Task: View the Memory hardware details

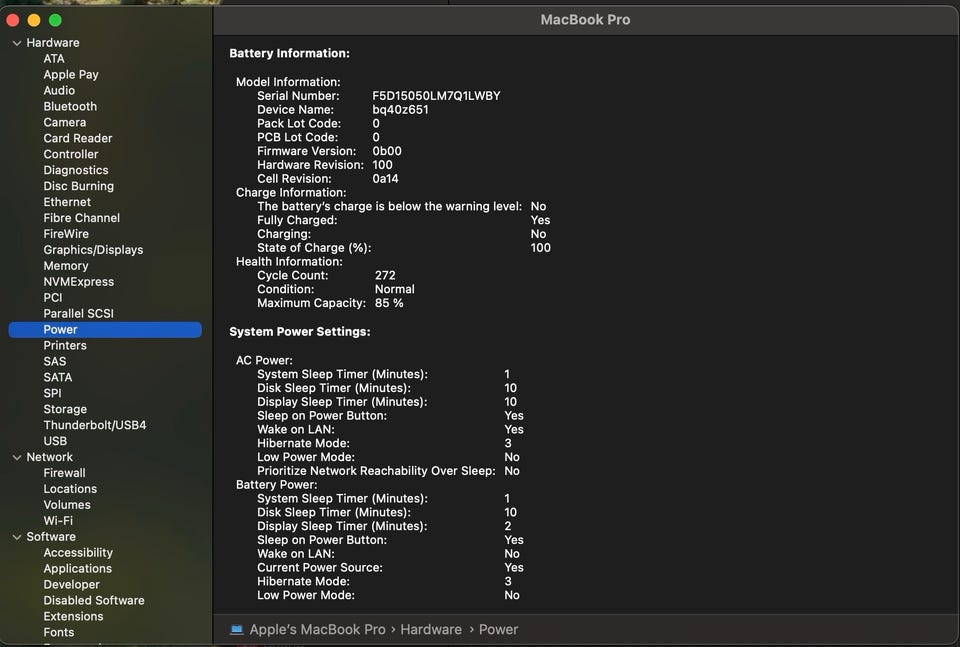Action: point(66,266)
